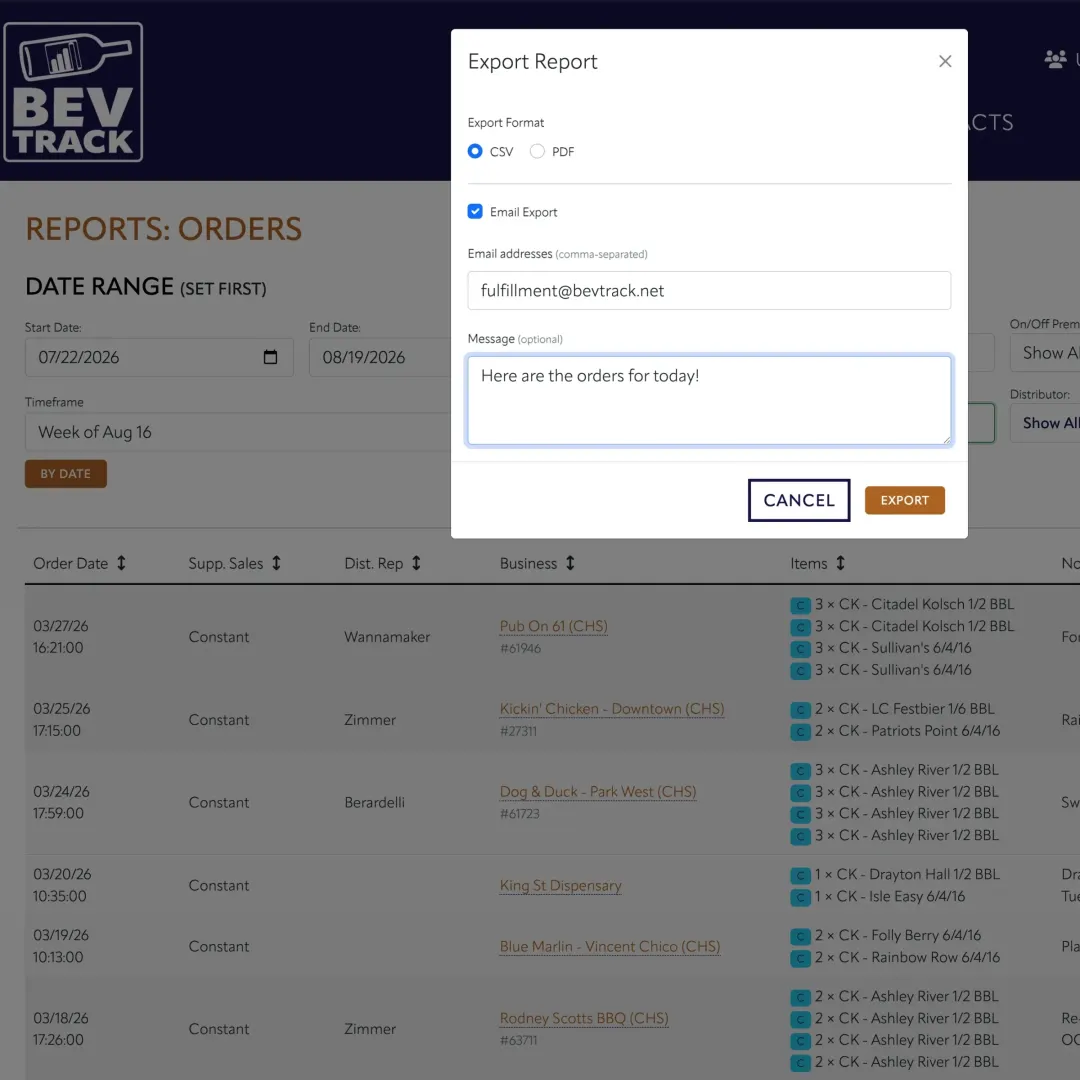Open Rodney Scotts BBQ (CHS) link
Image resolution: width=1080 pixels, height=1080 pixels.
[584, 1018]
